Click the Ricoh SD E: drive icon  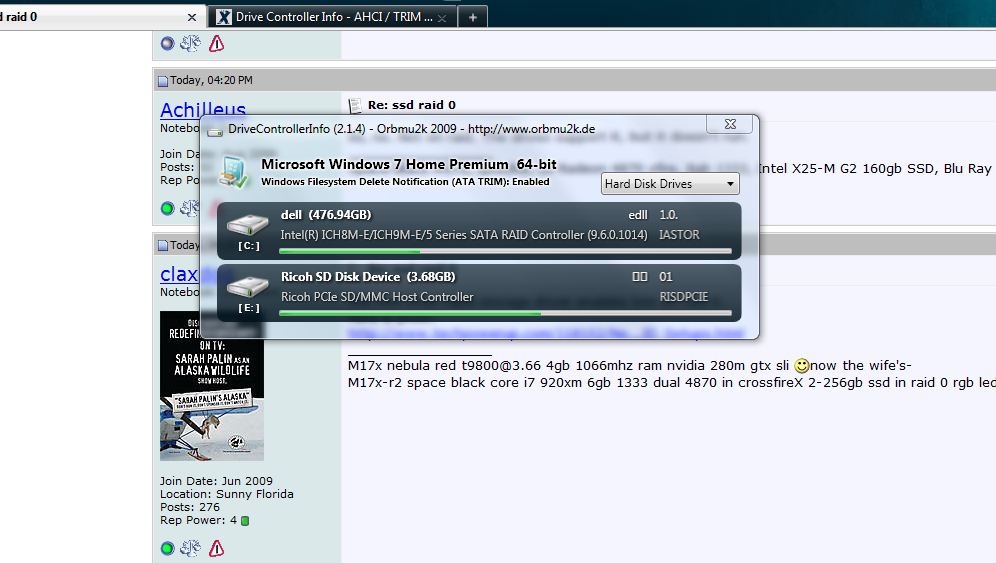[x=248, y=287]
